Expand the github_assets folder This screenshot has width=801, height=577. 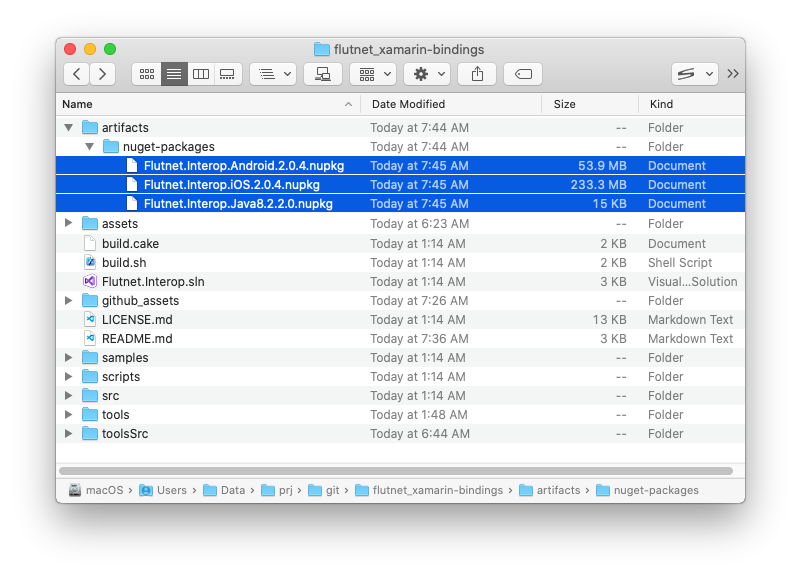click(x=68, y=300)
